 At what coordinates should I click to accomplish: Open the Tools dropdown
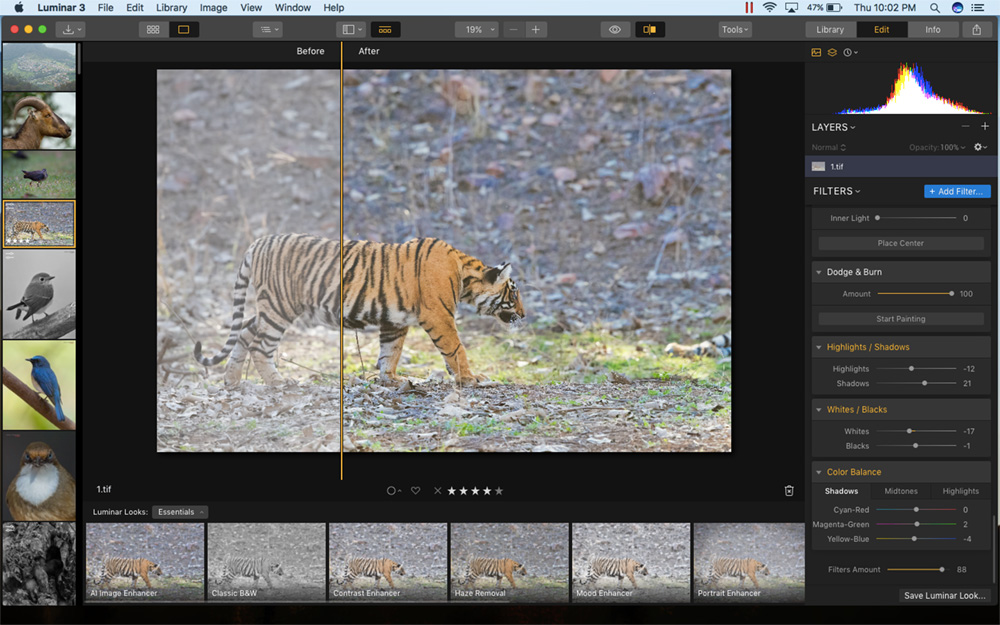click(x=734, y=29)
